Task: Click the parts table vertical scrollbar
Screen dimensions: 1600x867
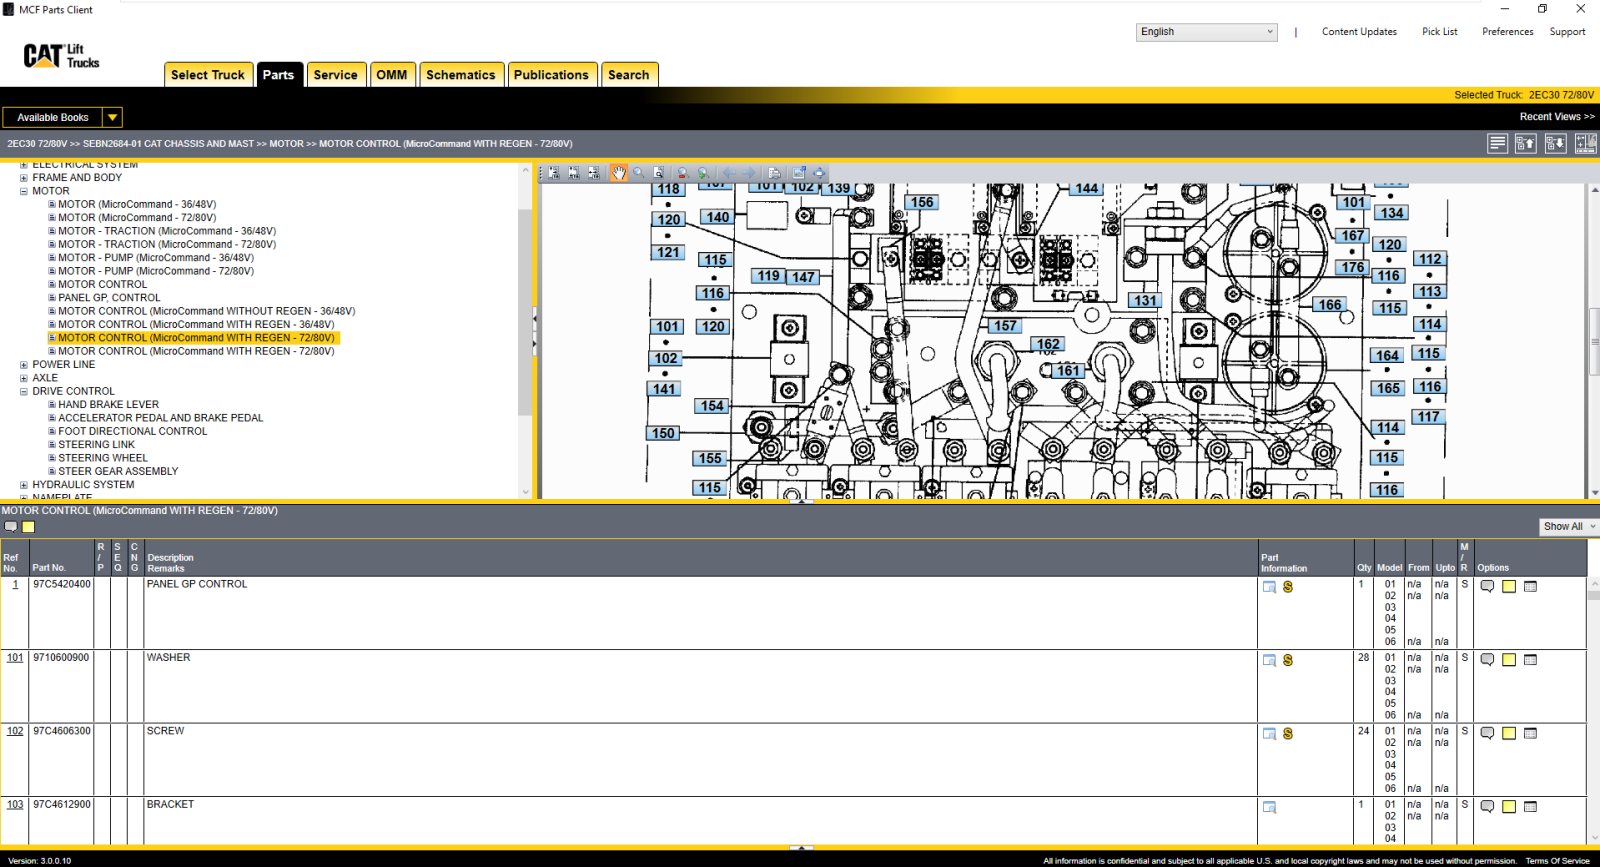Action: click(1593, 712)
